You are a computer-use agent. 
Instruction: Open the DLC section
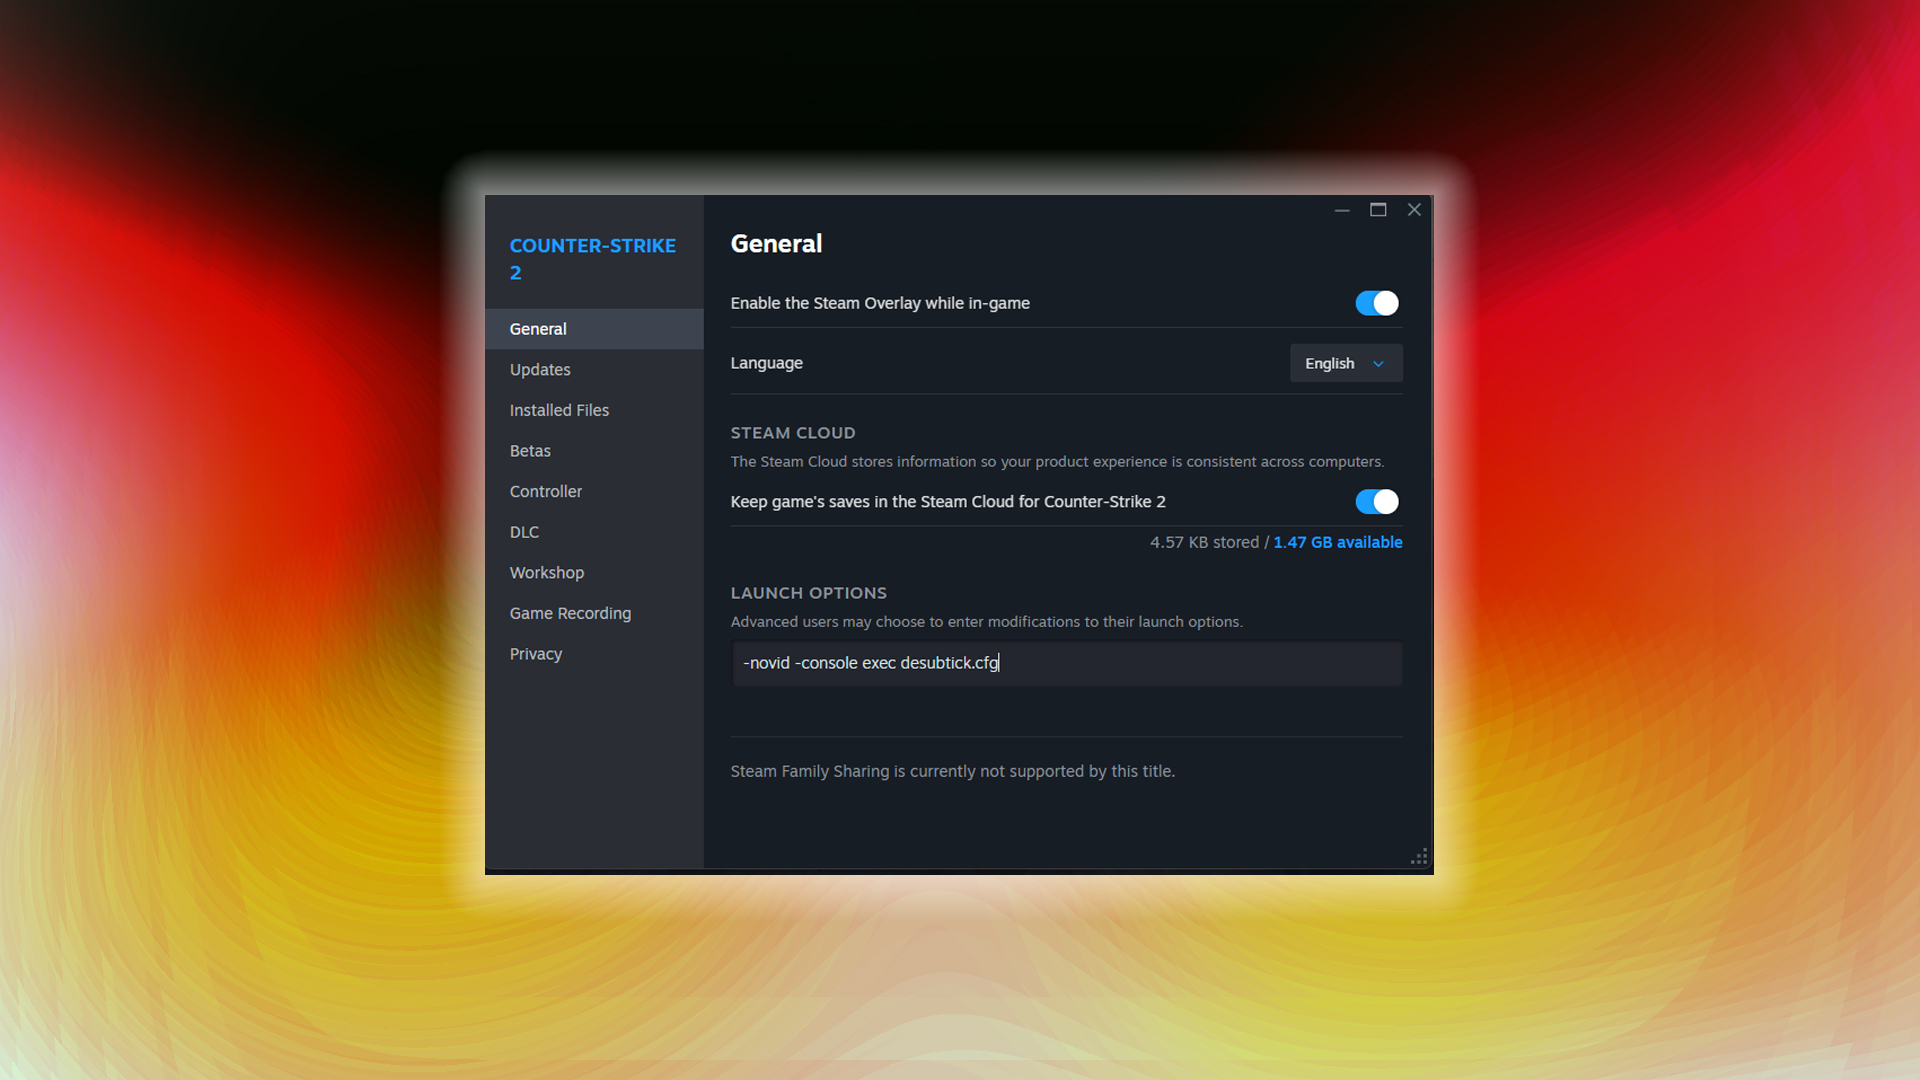pos(594,532)
